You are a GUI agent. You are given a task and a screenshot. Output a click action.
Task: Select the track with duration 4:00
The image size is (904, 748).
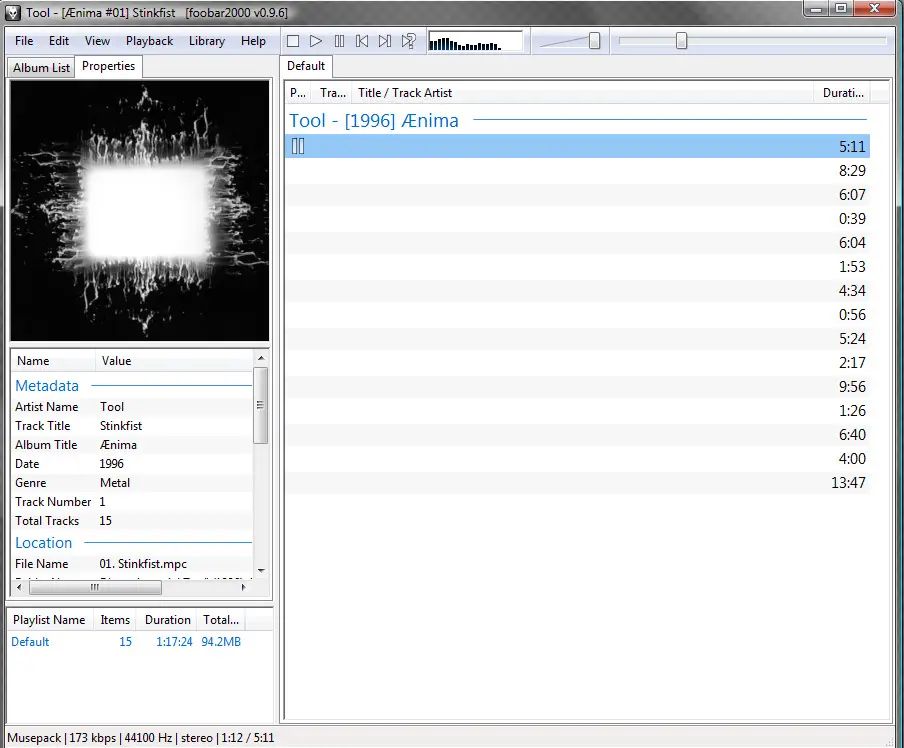(578, 459)
